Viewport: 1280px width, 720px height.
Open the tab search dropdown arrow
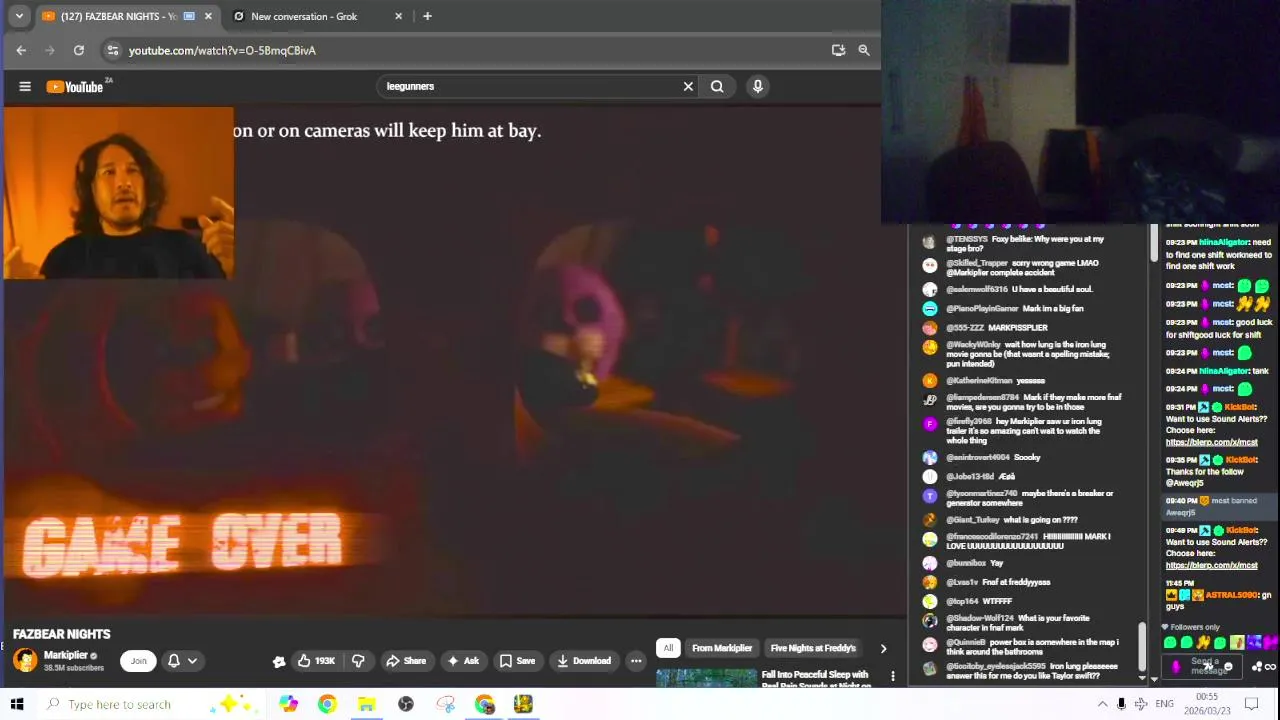pos(18,16)
